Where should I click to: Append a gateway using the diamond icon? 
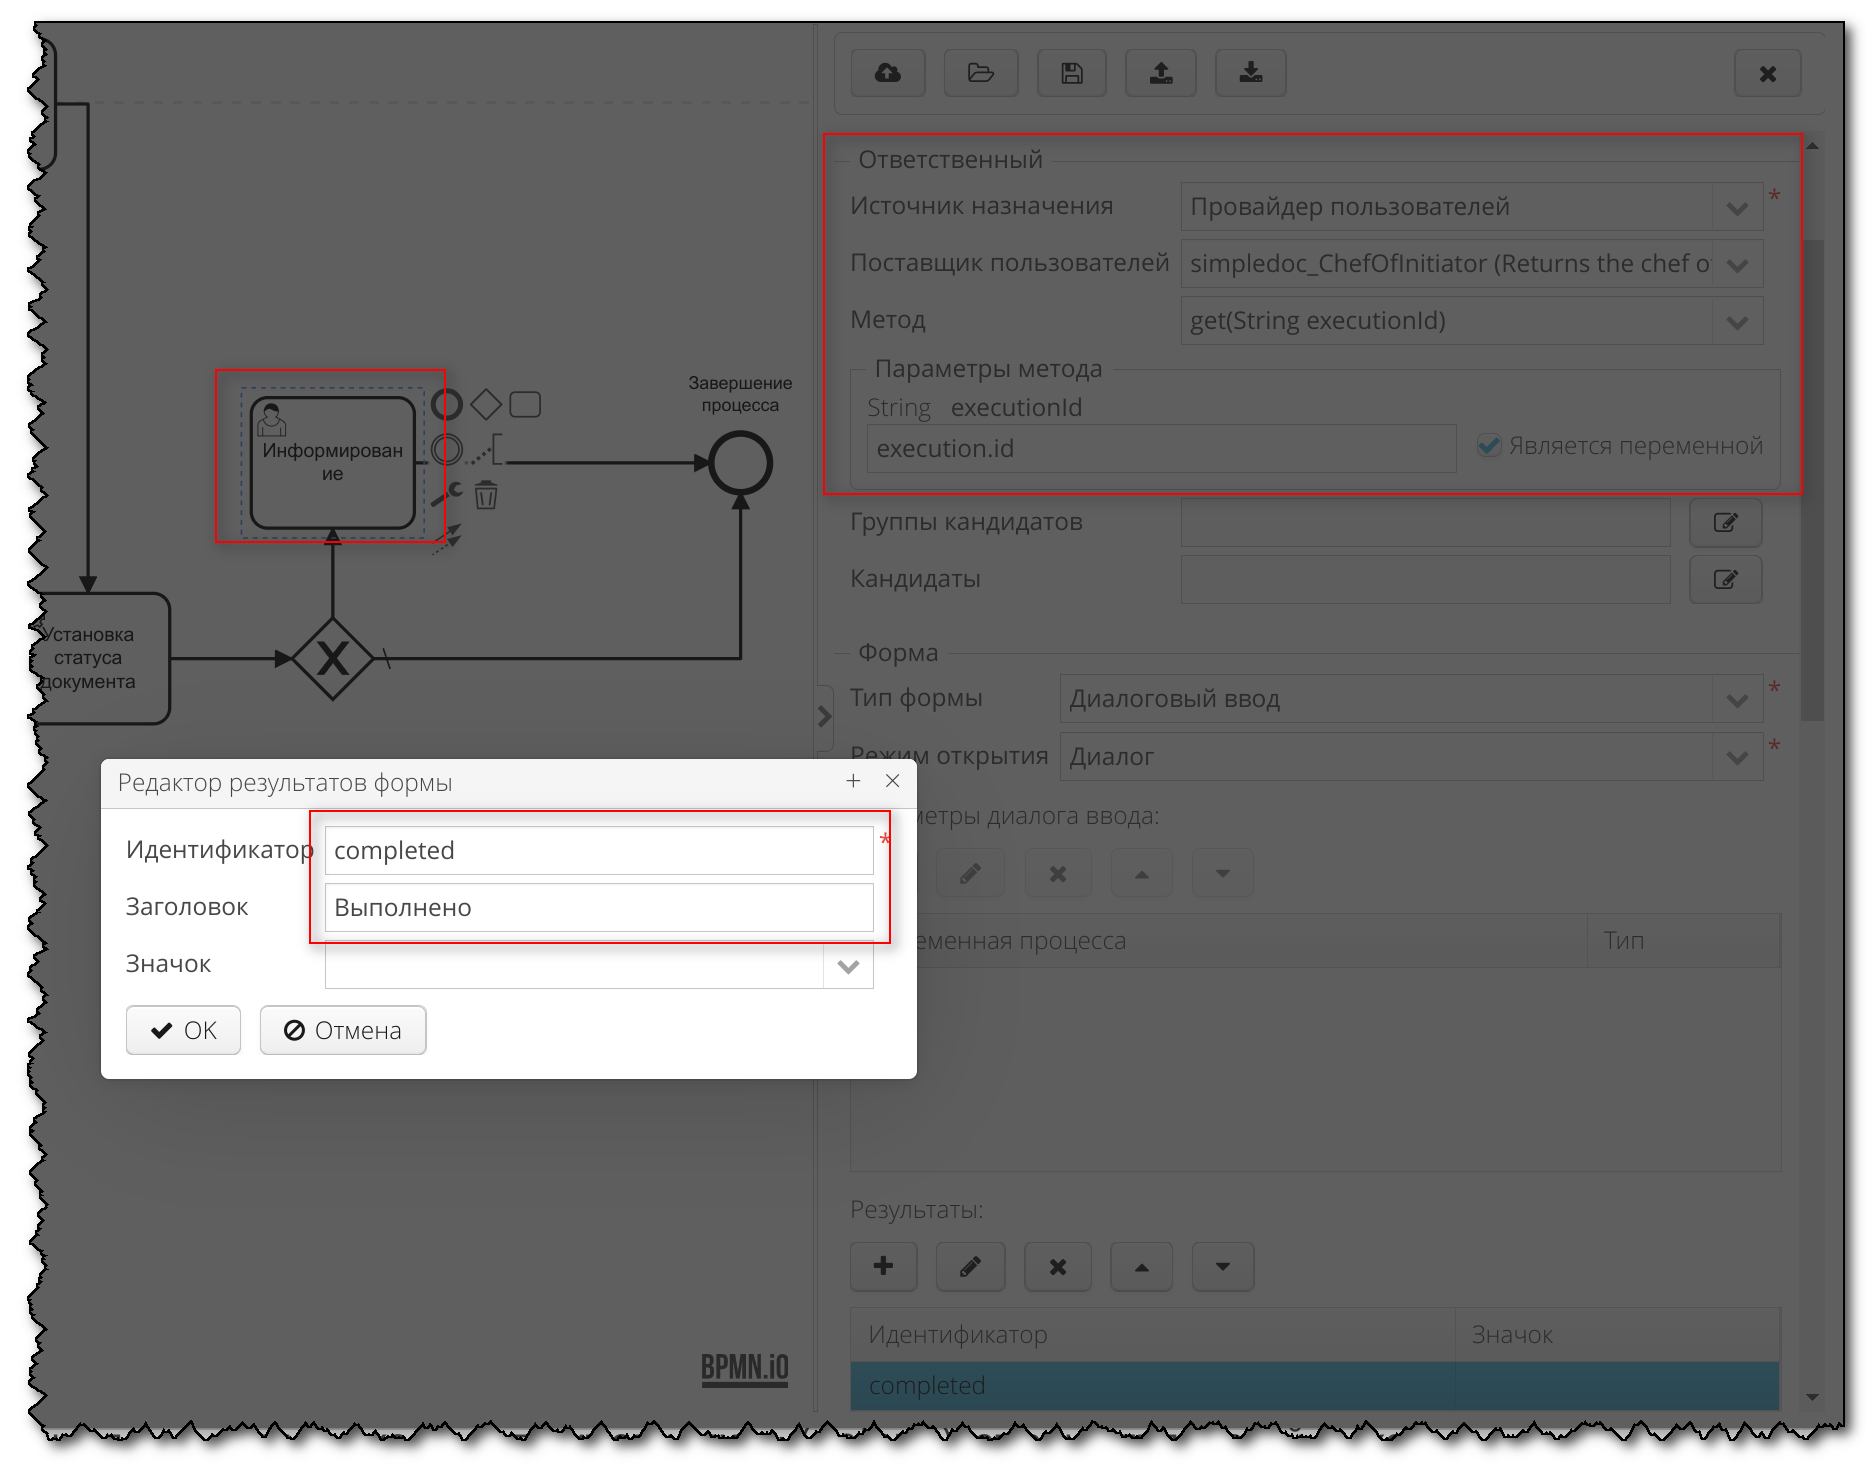point(487,402)
